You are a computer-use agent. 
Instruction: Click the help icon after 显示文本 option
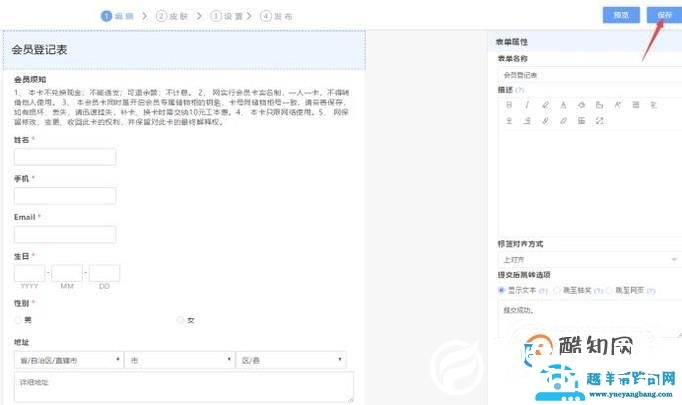[543, 291]
